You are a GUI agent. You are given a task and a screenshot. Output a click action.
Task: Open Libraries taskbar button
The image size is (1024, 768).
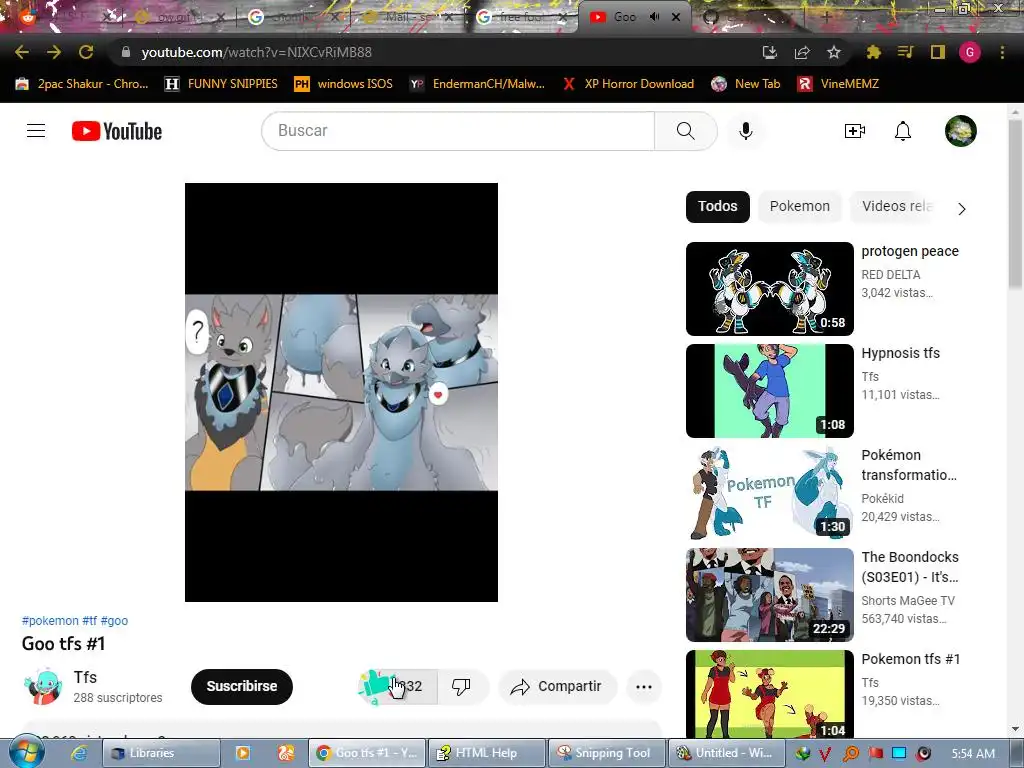(x=161, y=753)
